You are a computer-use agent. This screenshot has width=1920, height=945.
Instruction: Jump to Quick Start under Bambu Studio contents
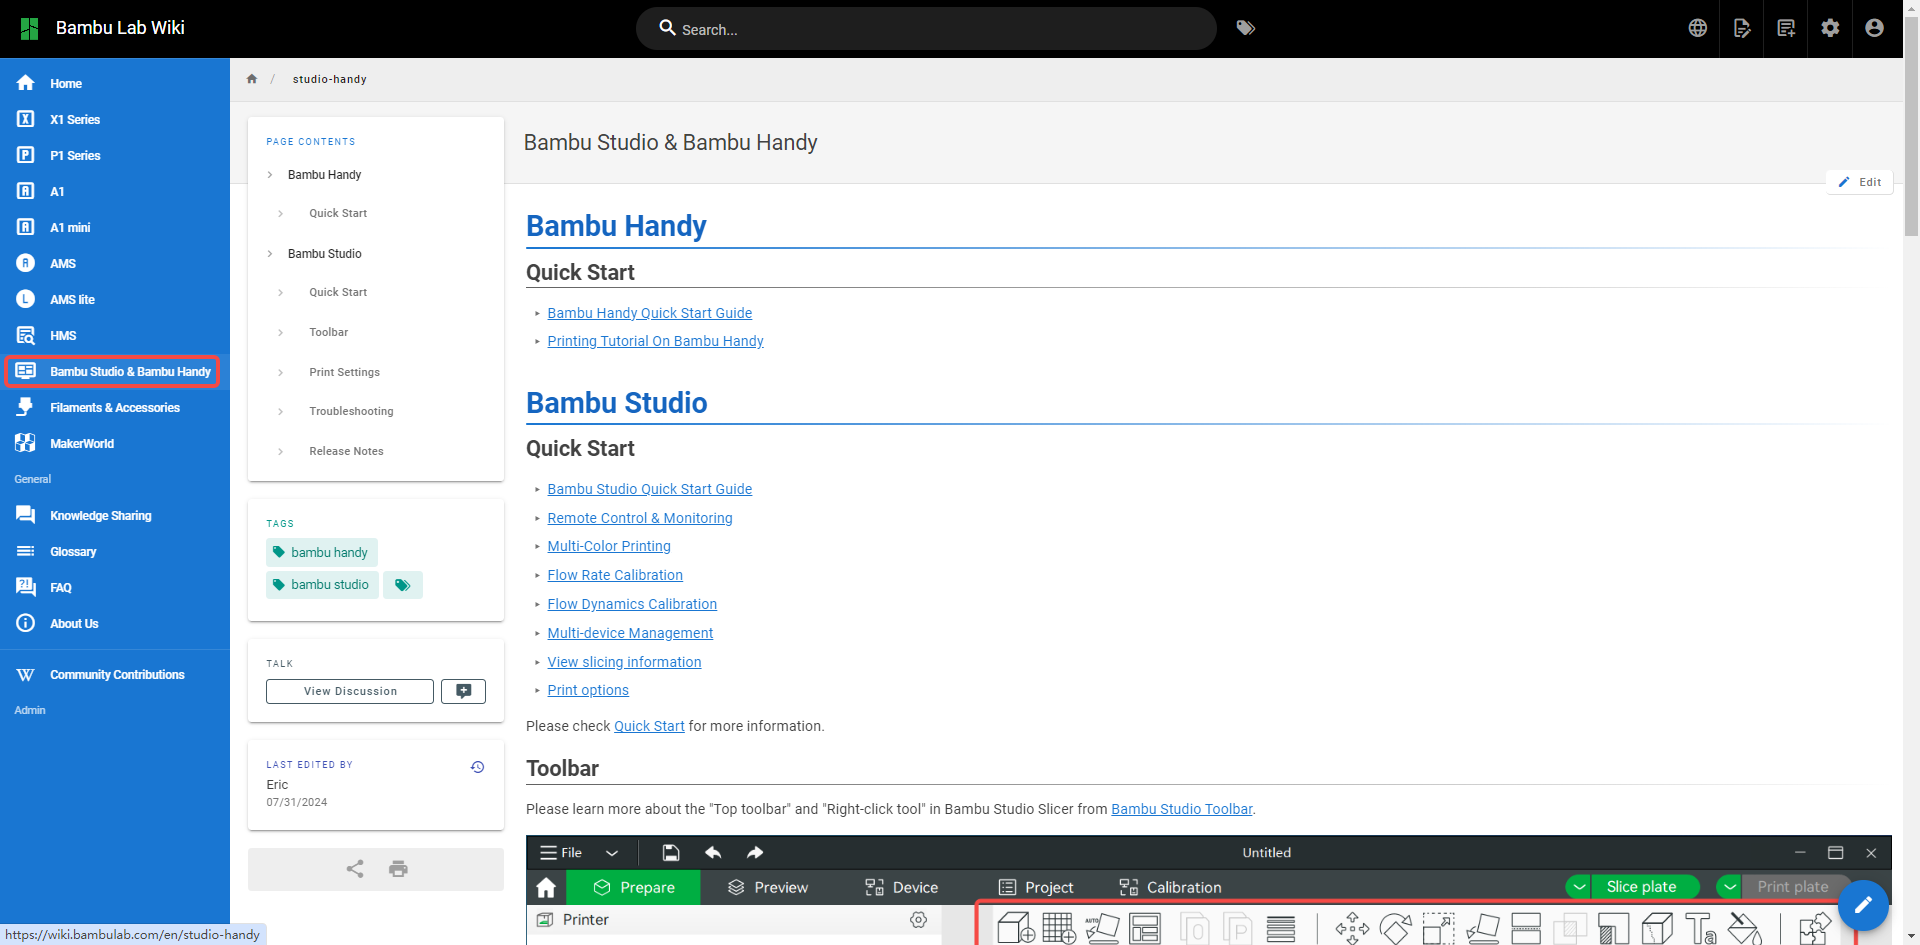click(338, 292)
